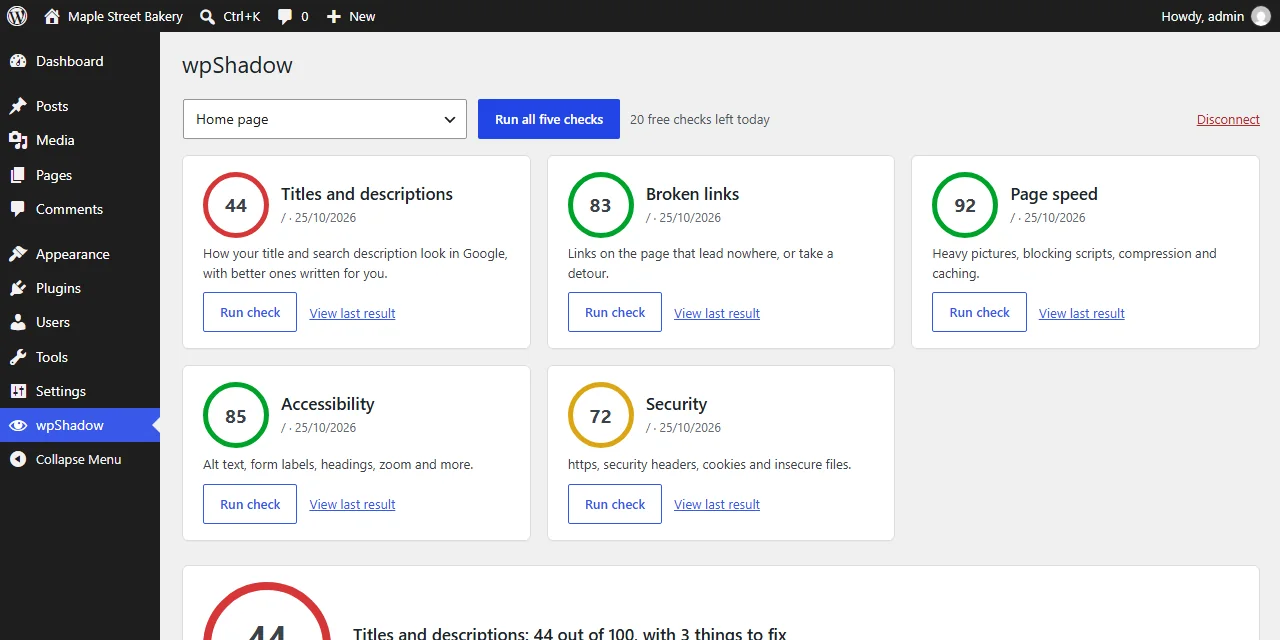Run check for Page speed
Image resolution: width=1280 pixels, height=640 pixels.
coord(979,312)
